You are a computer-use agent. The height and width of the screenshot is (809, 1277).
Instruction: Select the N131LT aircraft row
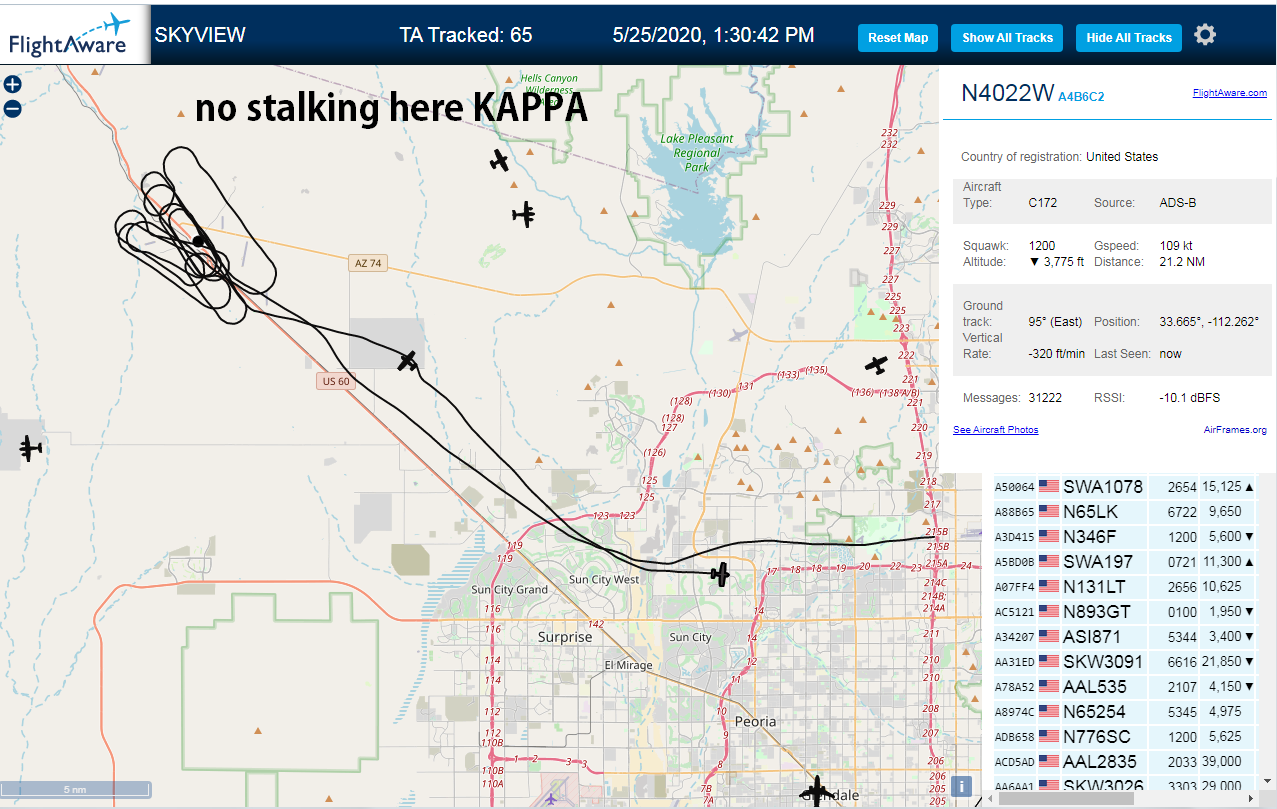pyautogui.click(x=1124, y=587)
